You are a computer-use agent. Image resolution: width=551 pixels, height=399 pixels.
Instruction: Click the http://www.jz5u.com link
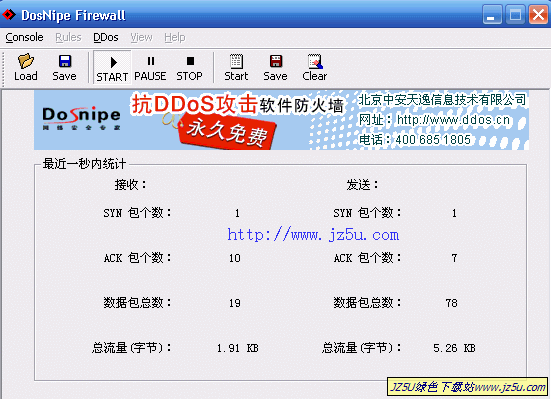click(x=313, y=235)
